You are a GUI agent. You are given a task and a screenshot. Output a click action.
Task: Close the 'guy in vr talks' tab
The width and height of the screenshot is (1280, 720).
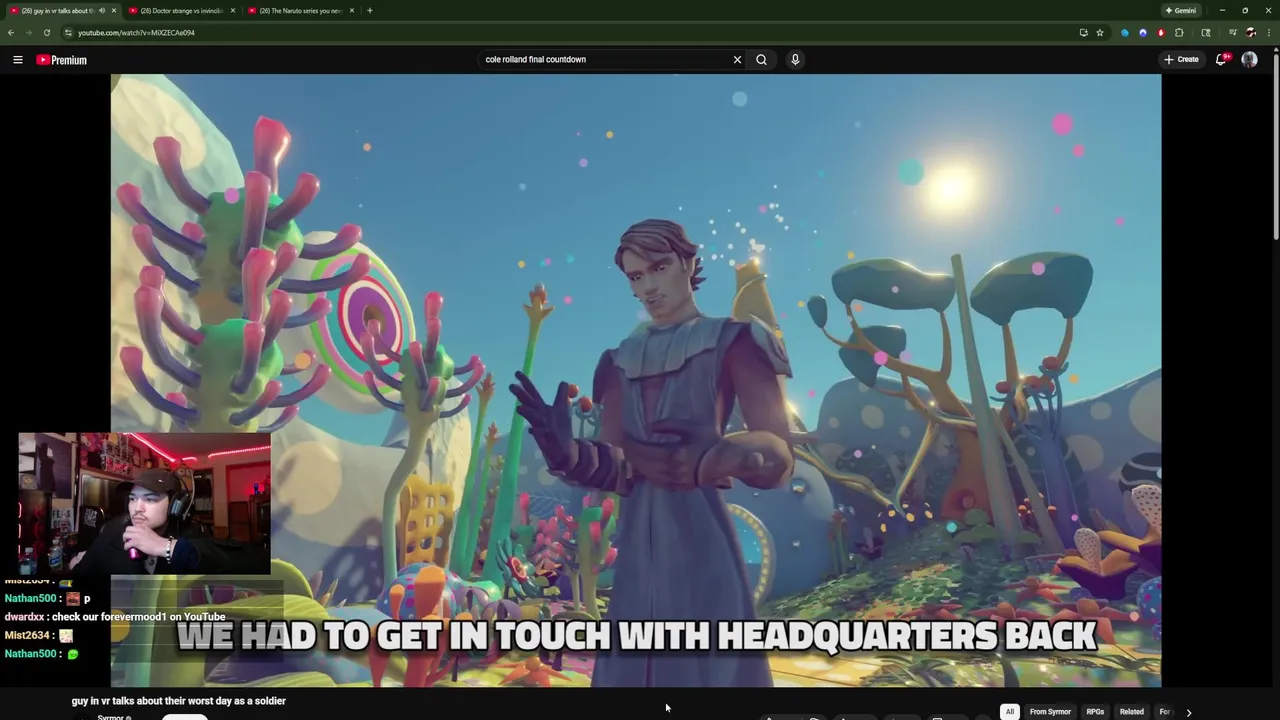pos(114,11)
